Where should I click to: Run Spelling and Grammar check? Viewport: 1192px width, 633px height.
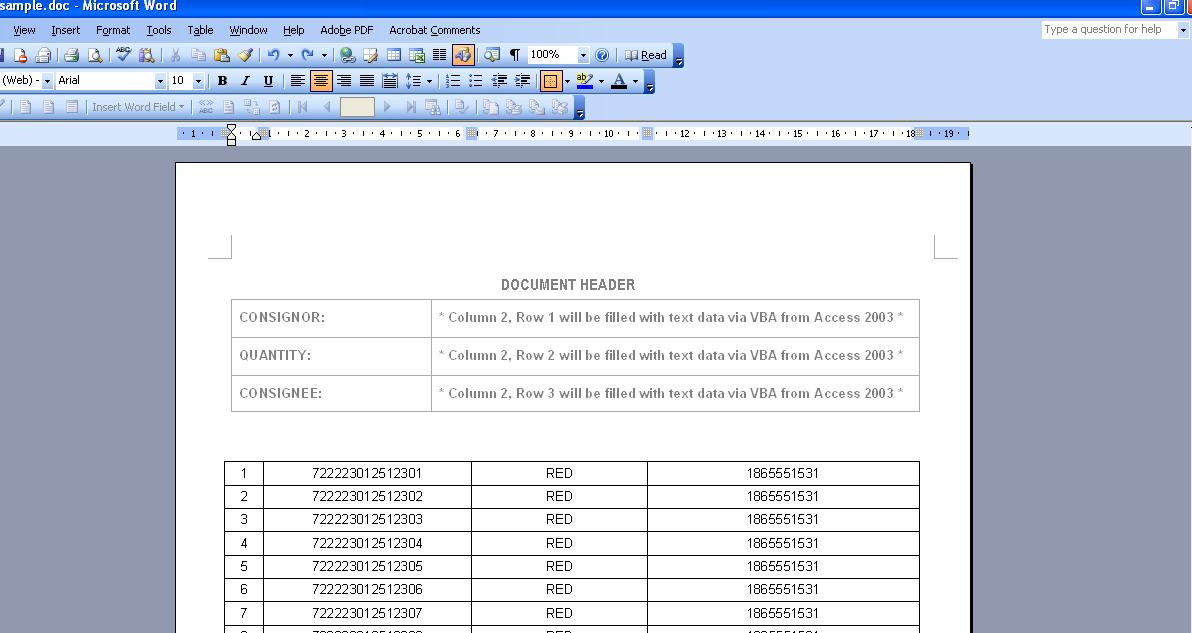pos(123,55)
